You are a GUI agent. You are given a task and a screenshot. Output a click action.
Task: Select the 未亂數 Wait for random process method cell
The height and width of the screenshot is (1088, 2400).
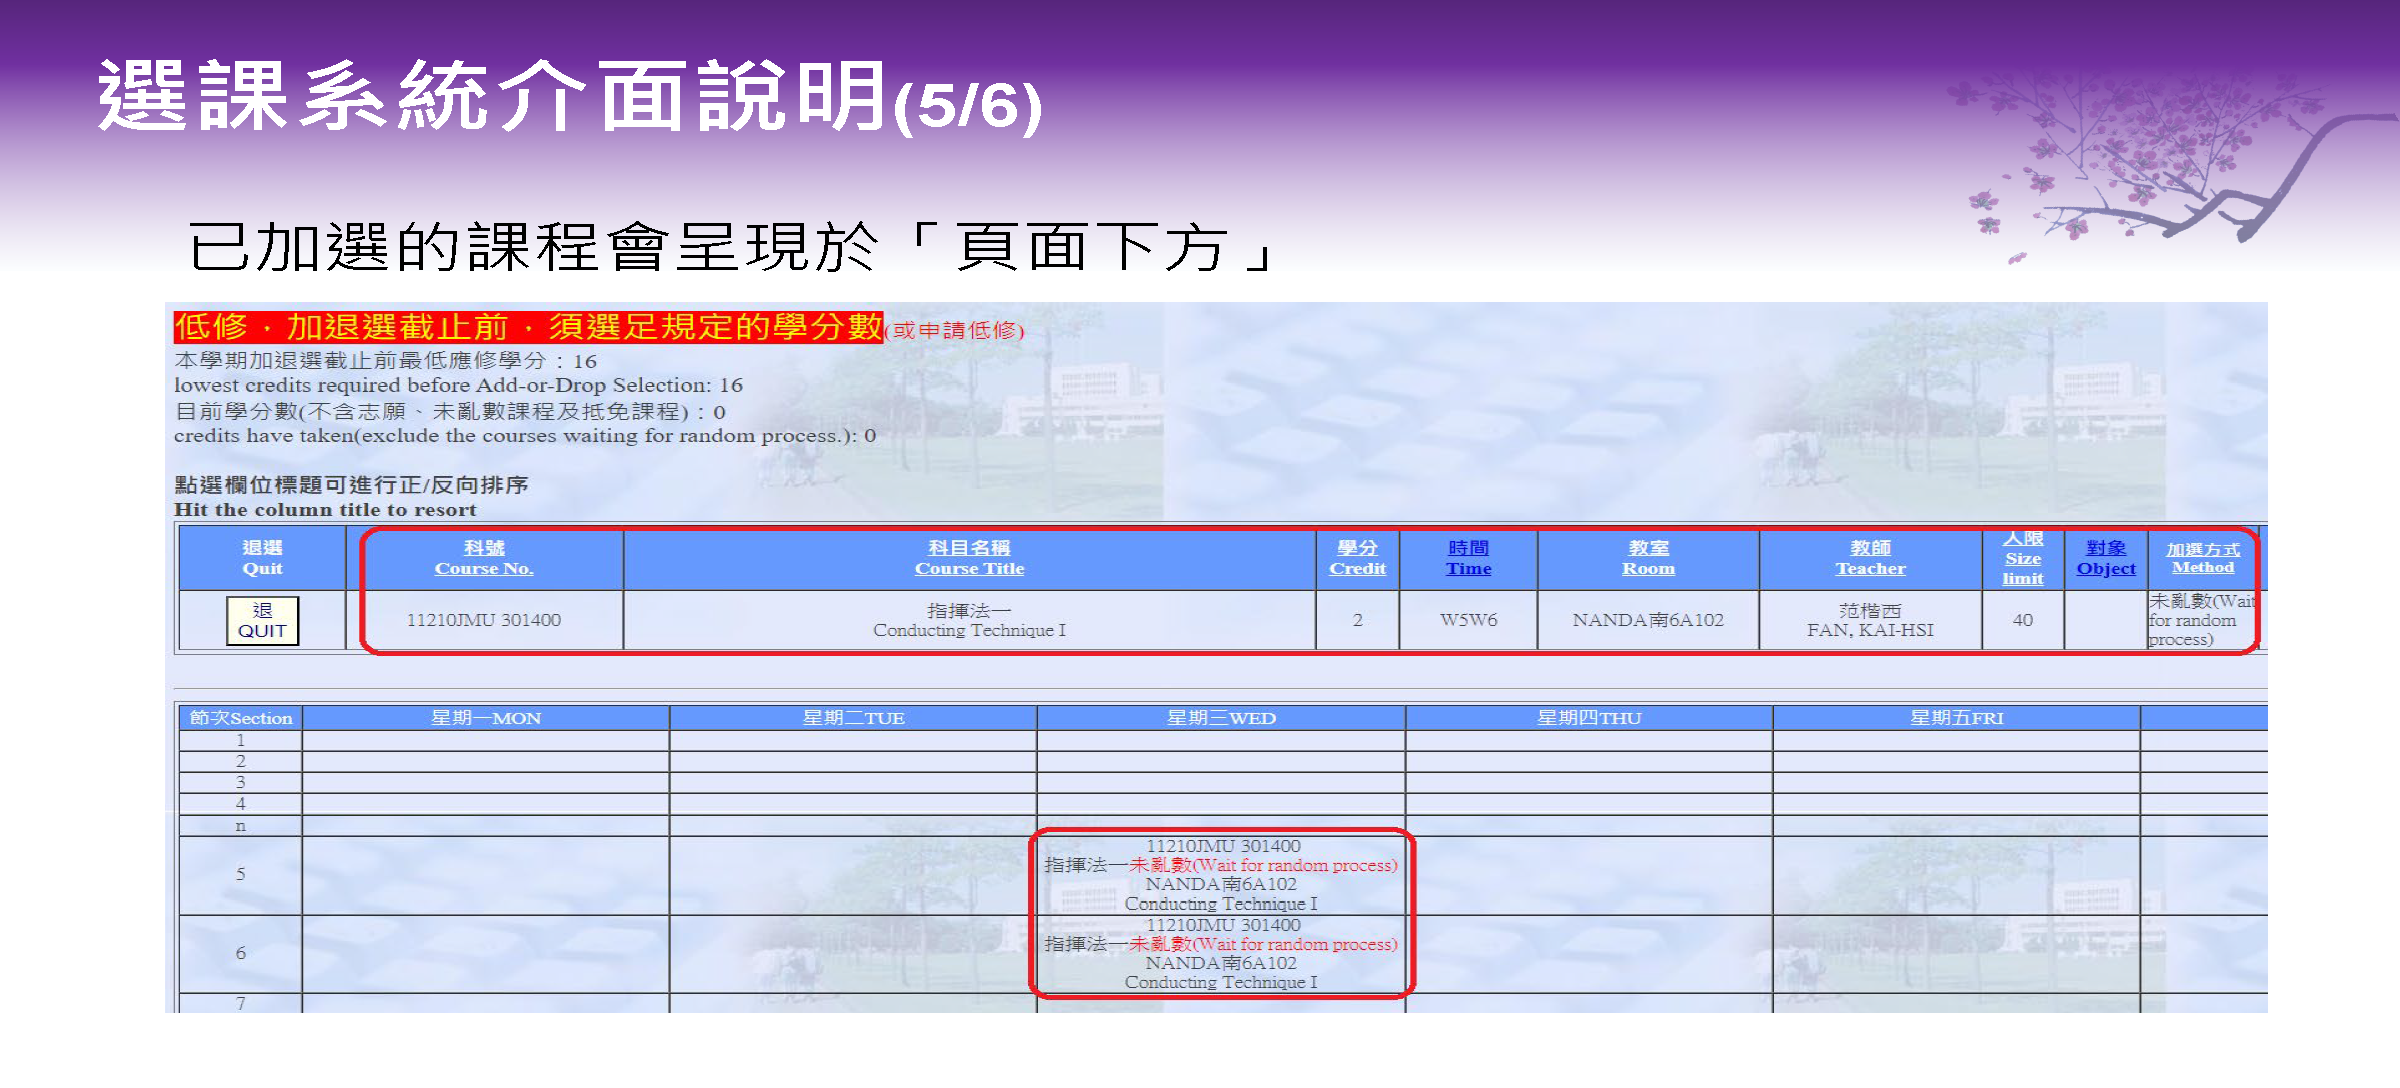click(x=2203, y=620)
